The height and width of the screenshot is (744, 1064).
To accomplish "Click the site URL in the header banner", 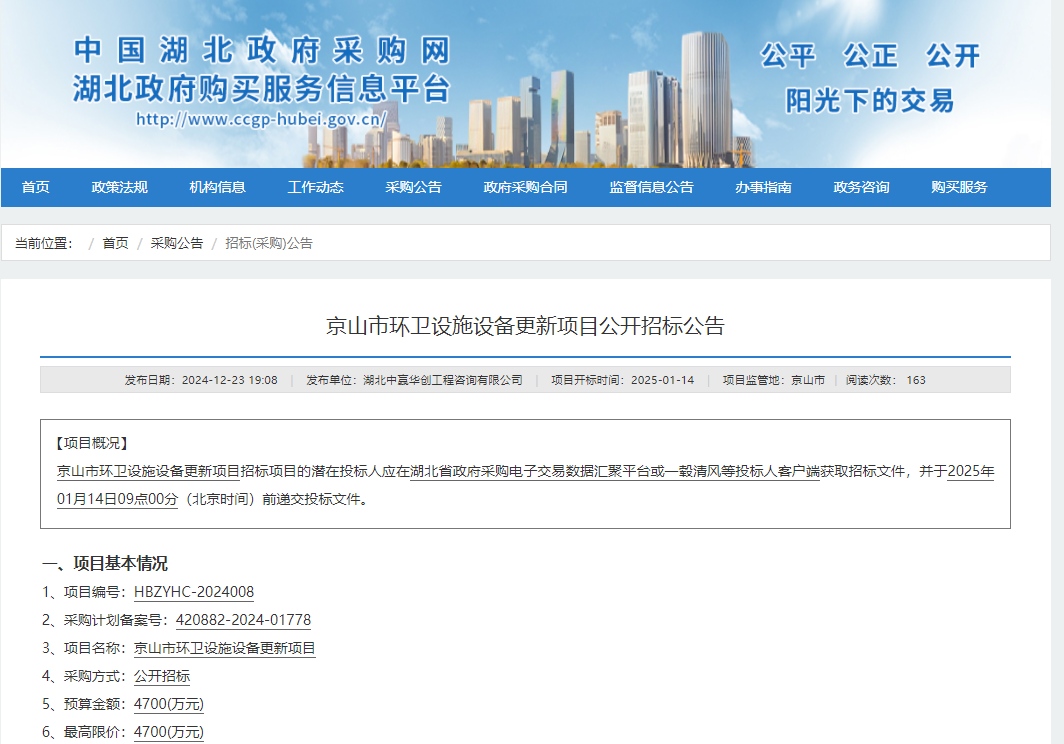I will 261,119.
